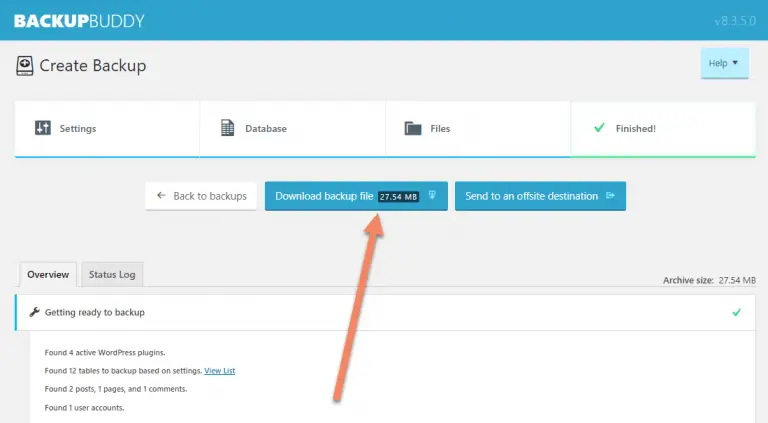Download the backup file

coord(356,196)
